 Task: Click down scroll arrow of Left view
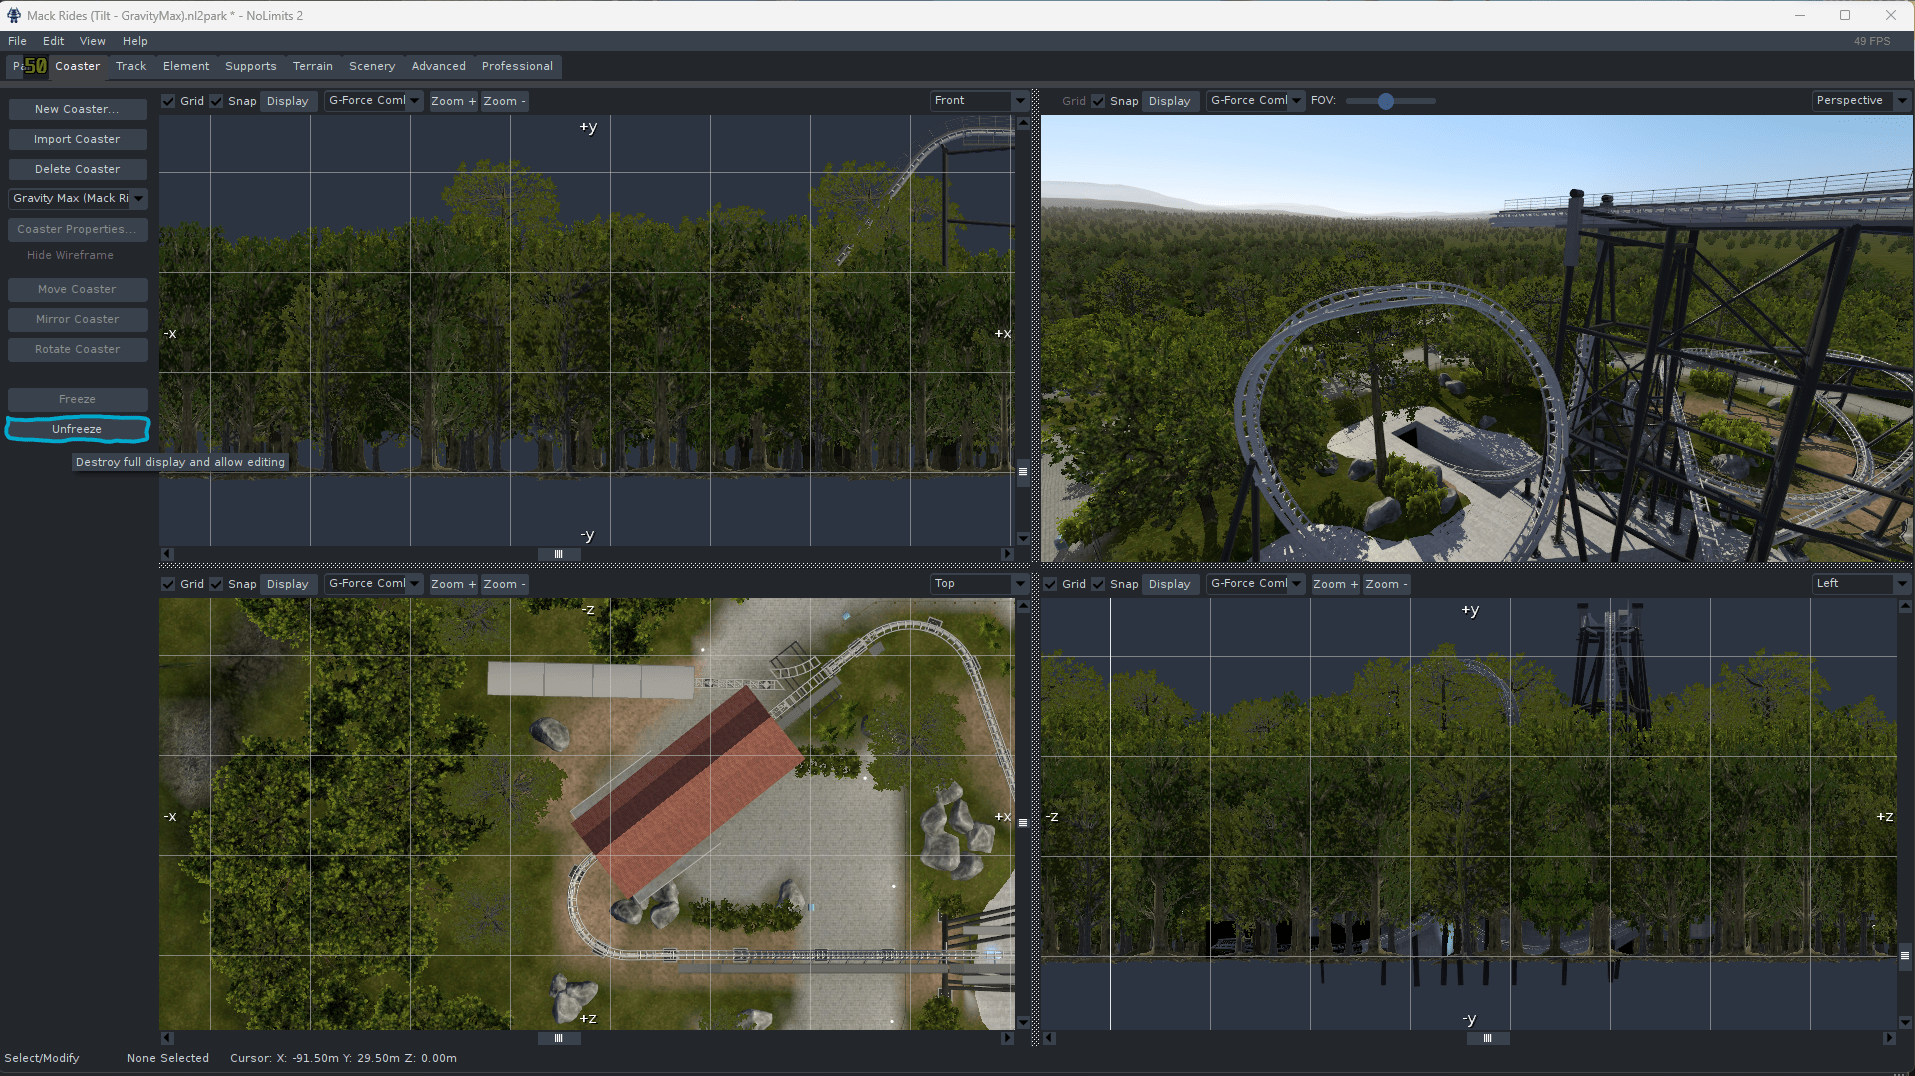[1905, 1022]
